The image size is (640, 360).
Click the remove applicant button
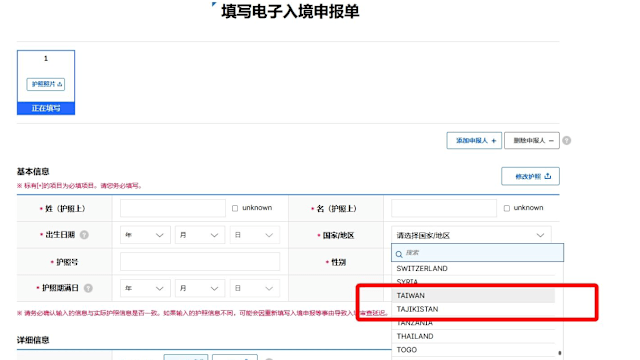point(532,140)
